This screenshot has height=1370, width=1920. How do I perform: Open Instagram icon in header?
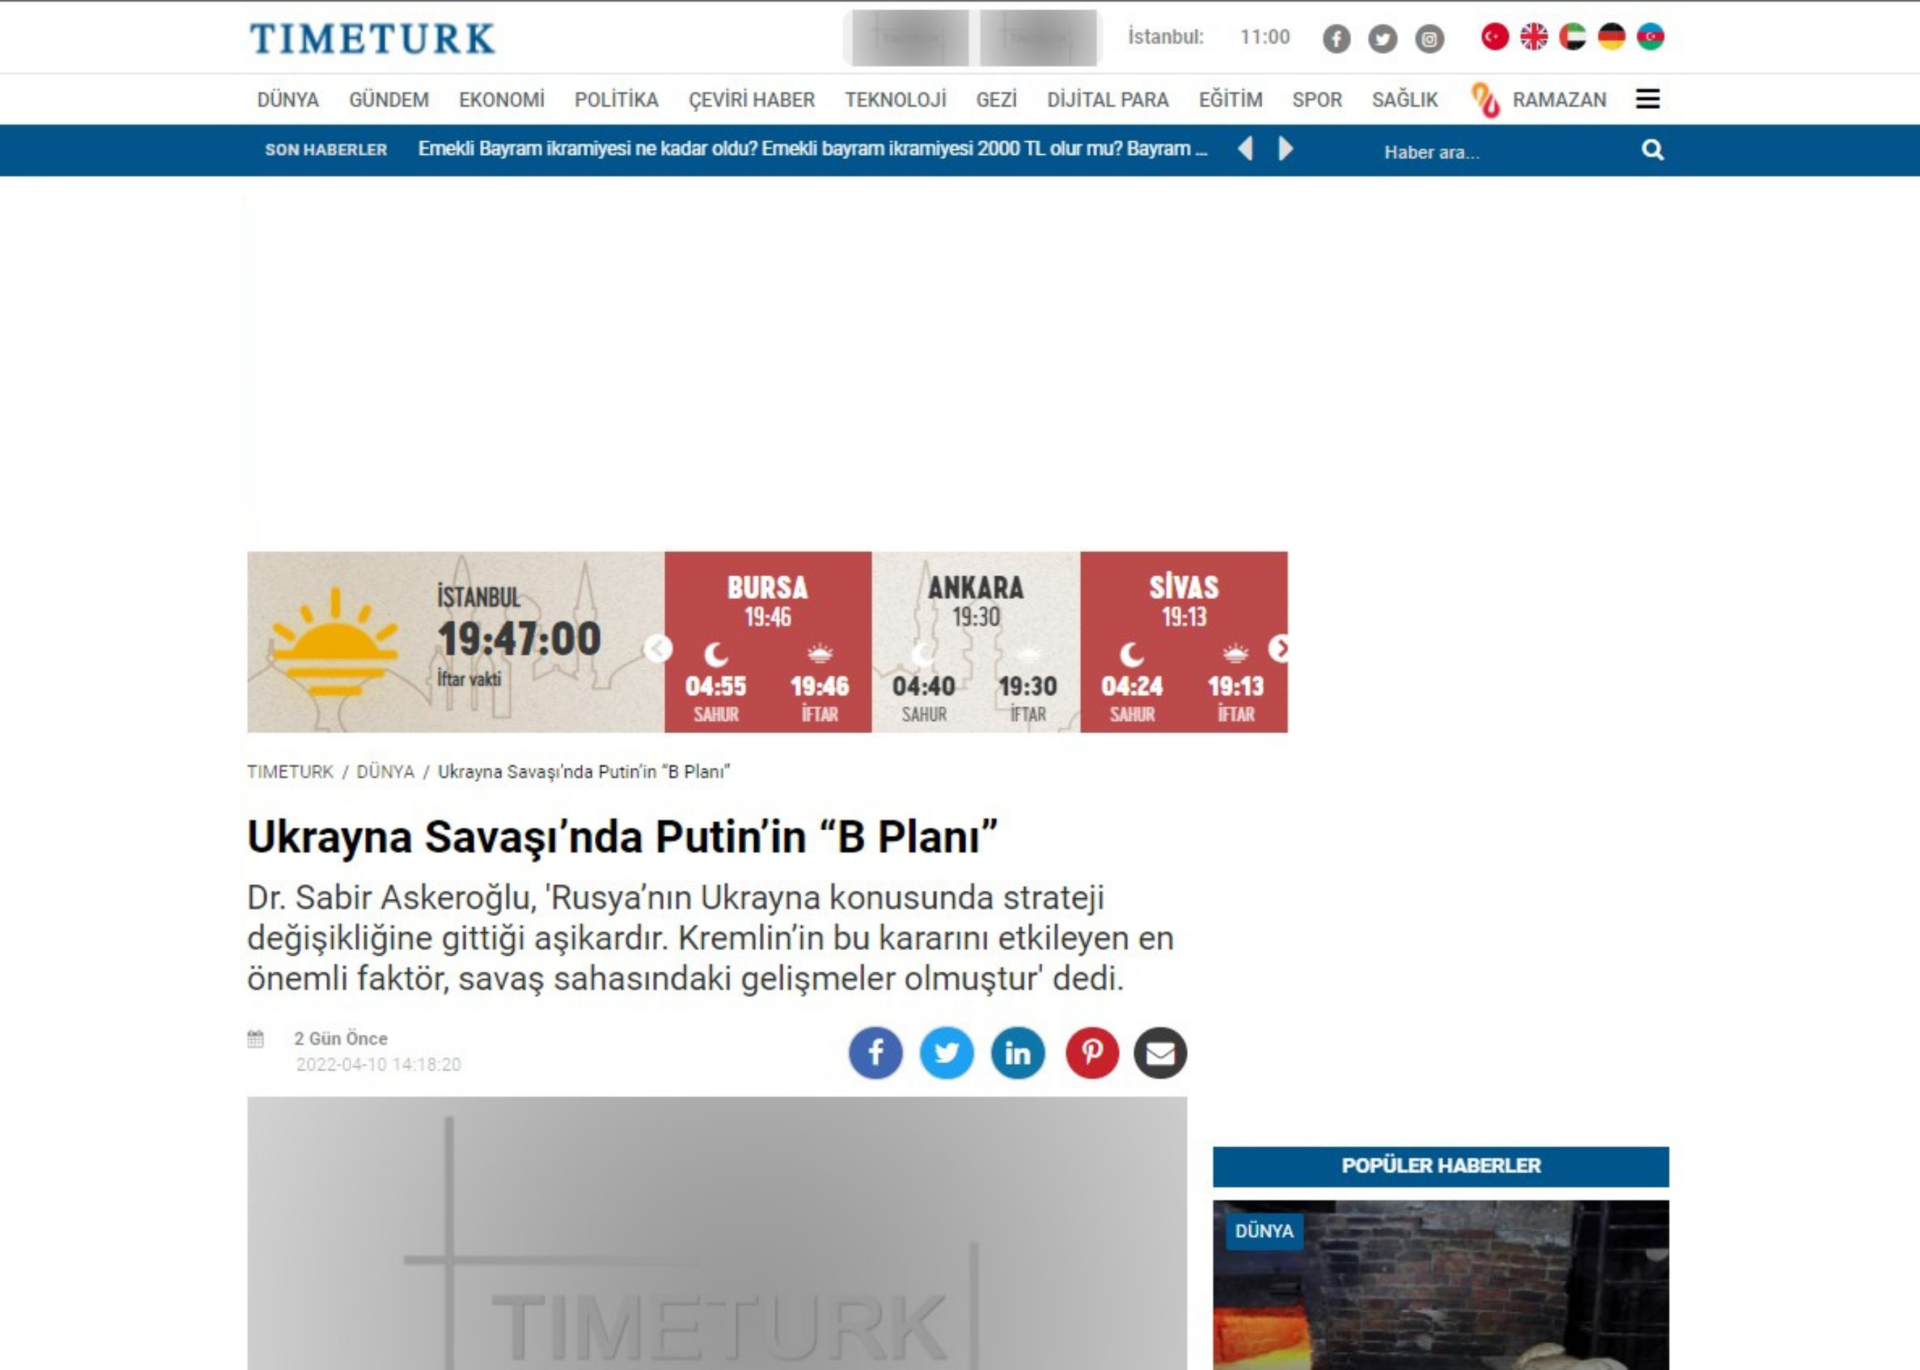coord(1429,39)
